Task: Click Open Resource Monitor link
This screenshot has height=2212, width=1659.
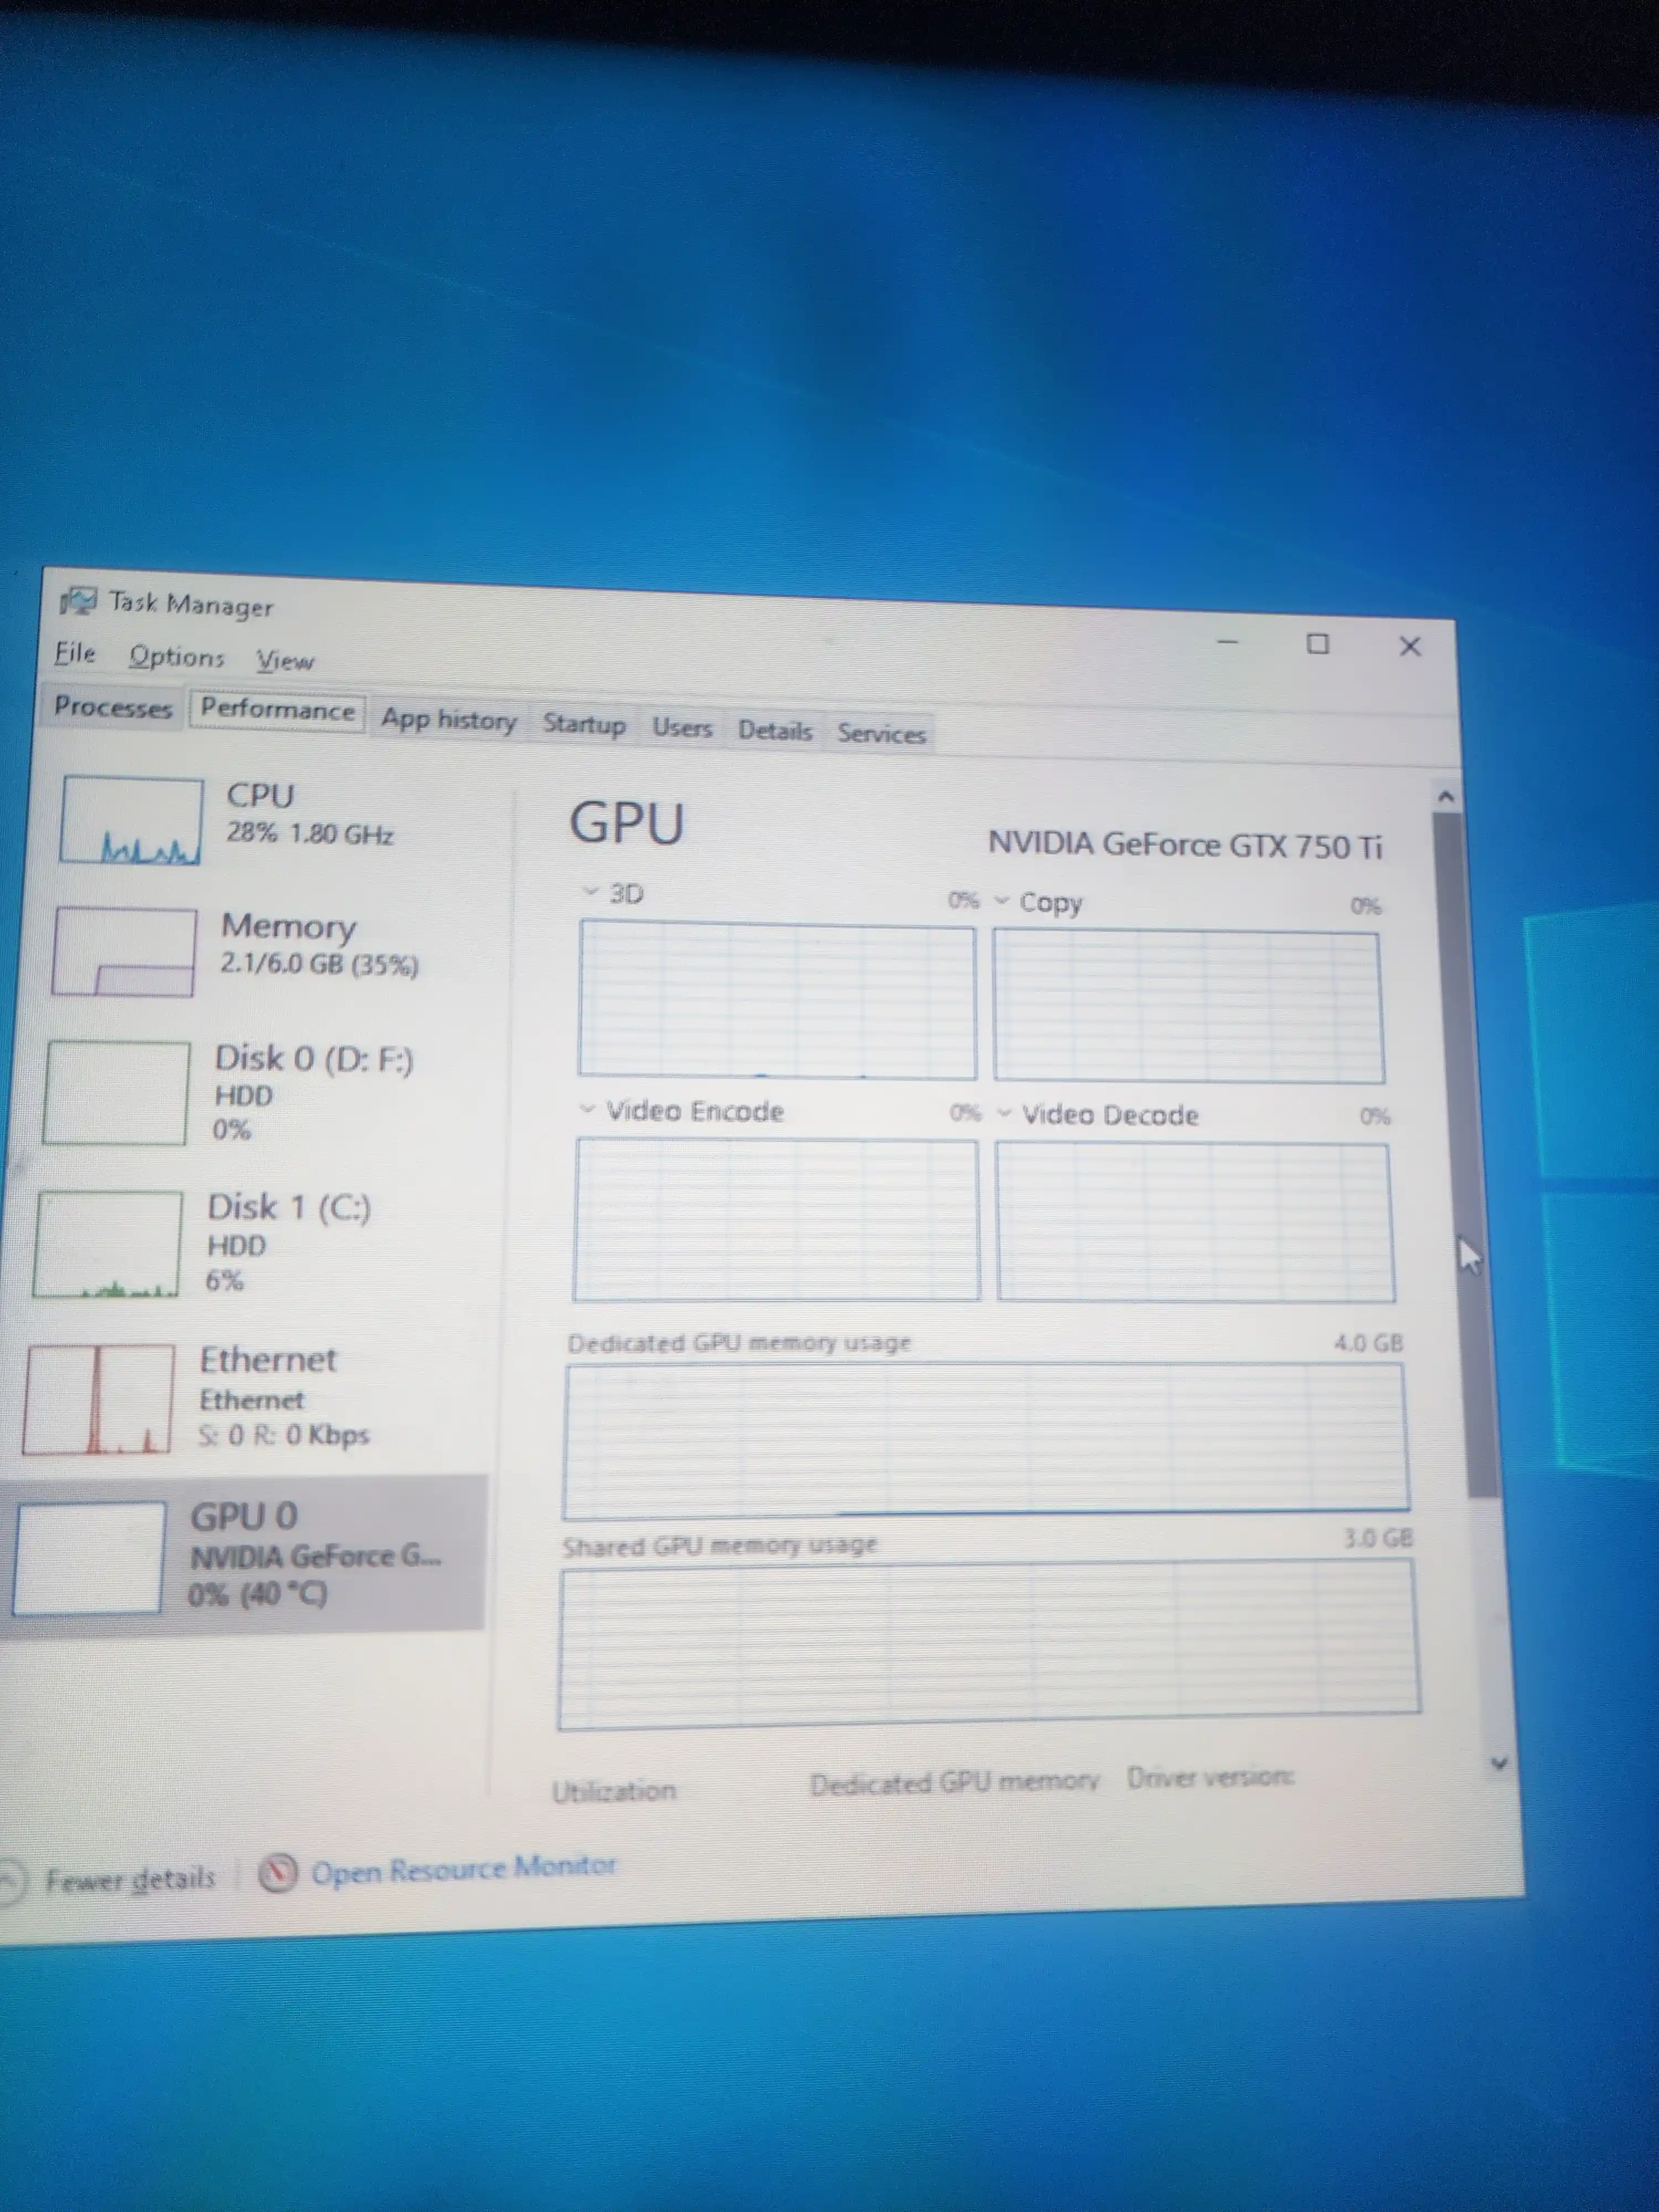Action: point(464,1869)
